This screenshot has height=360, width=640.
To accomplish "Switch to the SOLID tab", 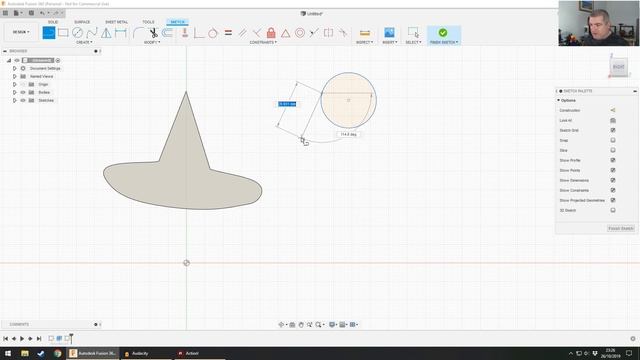I will coord(53,22).
